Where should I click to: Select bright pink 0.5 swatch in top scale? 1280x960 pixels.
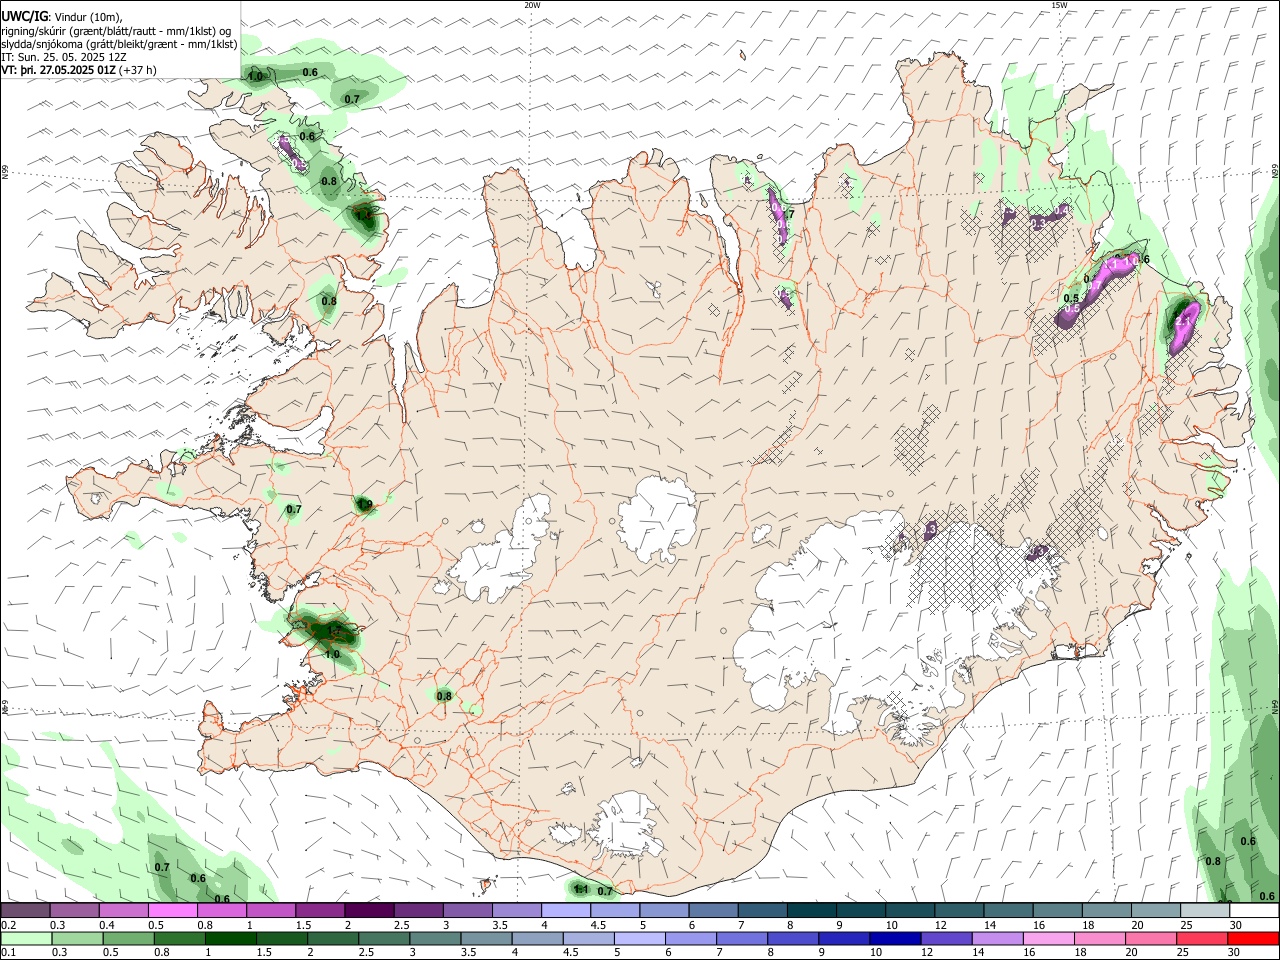[172, 910]
